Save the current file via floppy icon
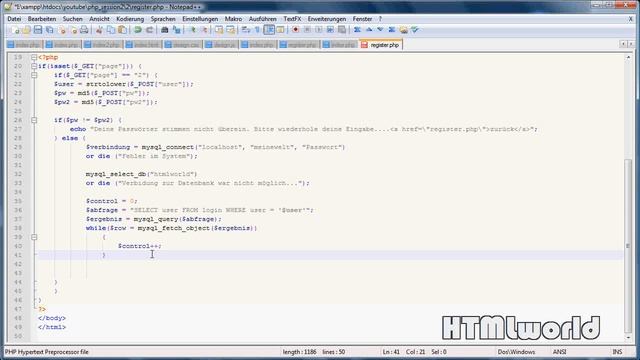640x360 pixels. [x=38, y=30]
